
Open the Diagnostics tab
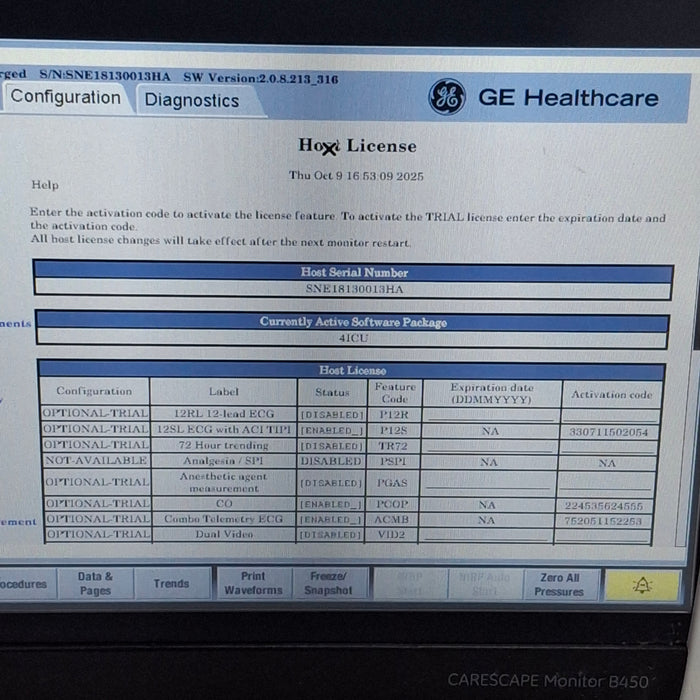[192, 100]
